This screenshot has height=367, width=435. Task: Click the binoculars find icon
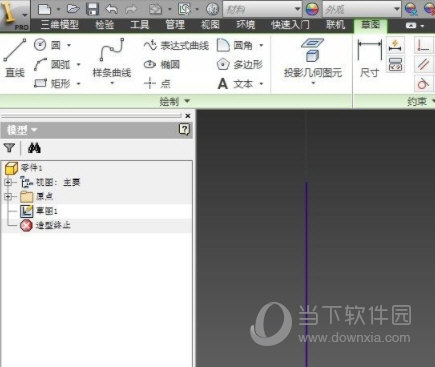tap(34, 148)
